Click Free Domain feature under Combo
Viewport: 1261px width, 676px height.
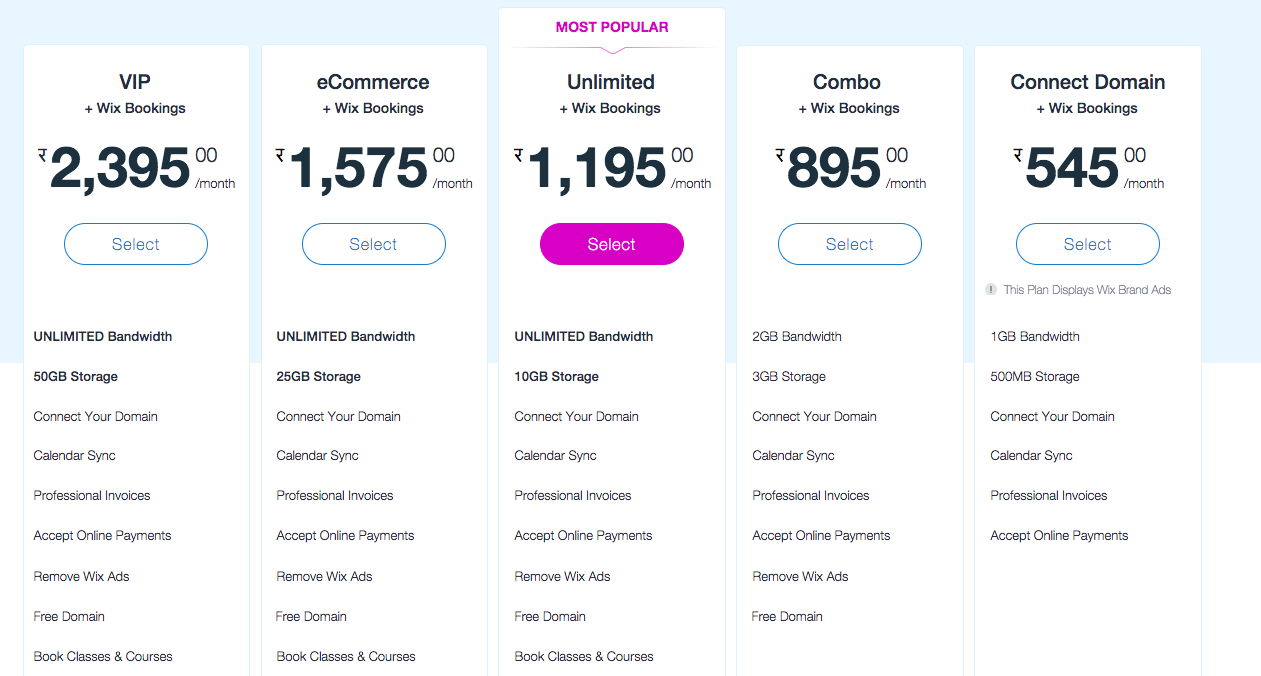[787, 617]
